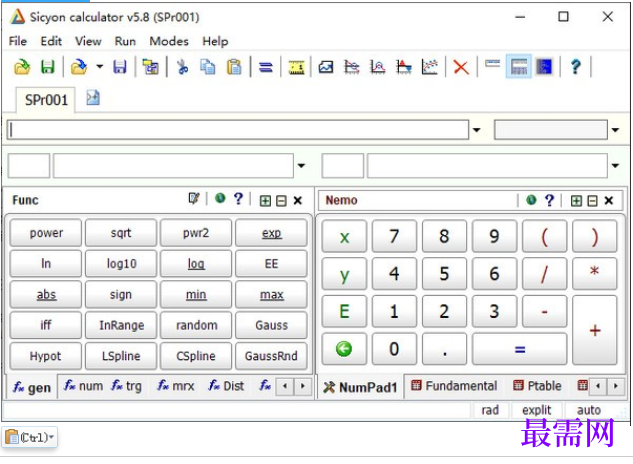Click the cut scissors icon
The height and width of the screenshot is (464, 633).
click(182, 67)
